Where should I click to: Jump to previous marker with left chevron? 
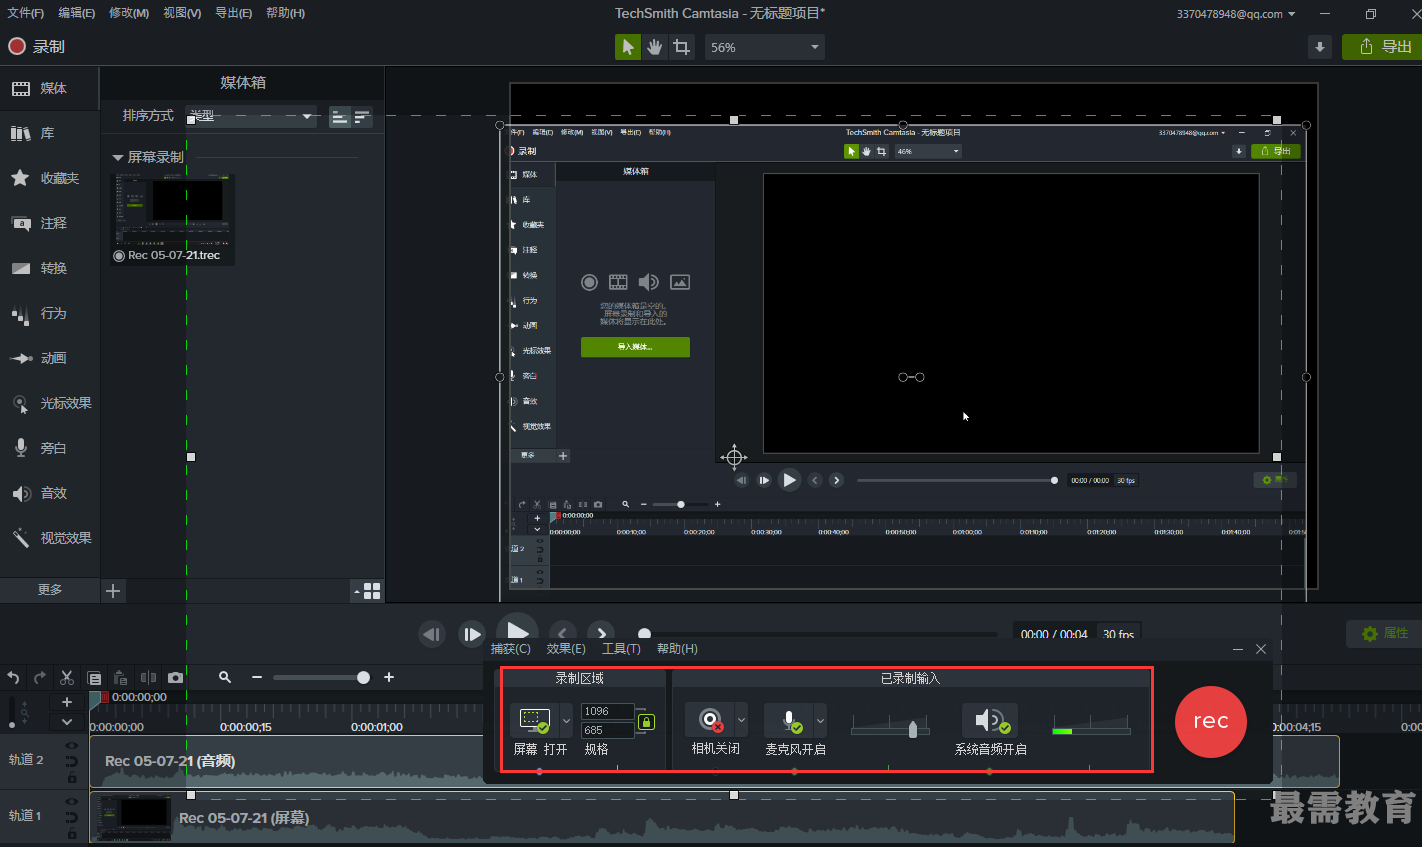point(562,634)
